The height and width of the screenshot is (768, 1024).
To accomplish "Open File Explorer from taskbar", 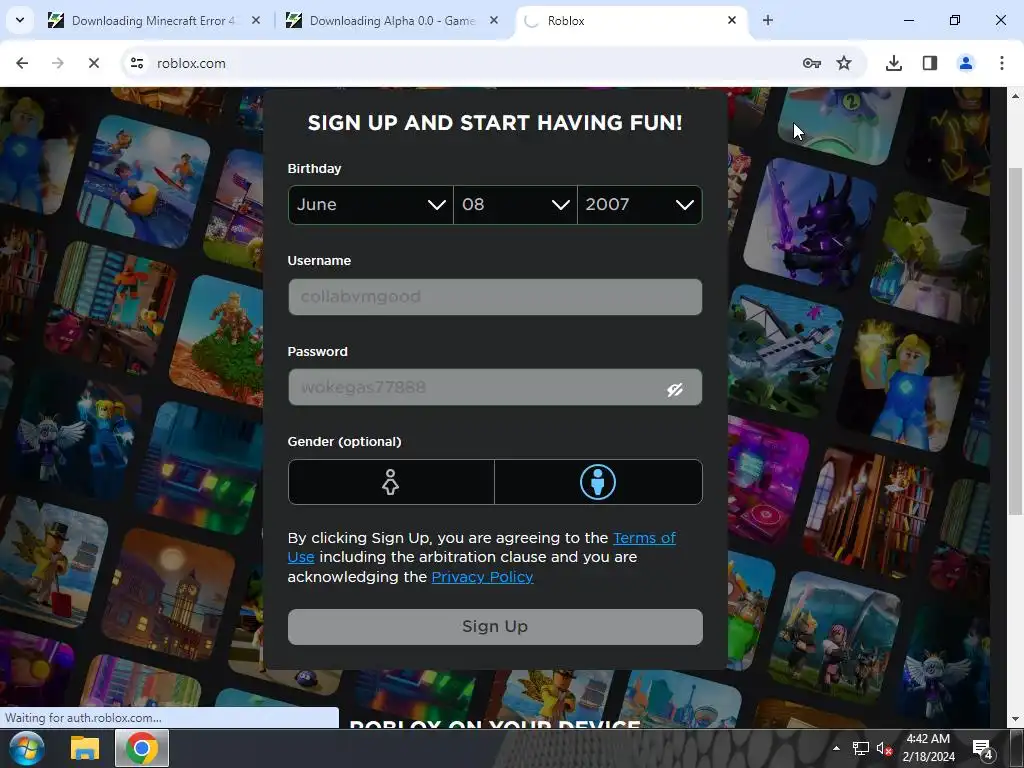I will click(85, 748).
